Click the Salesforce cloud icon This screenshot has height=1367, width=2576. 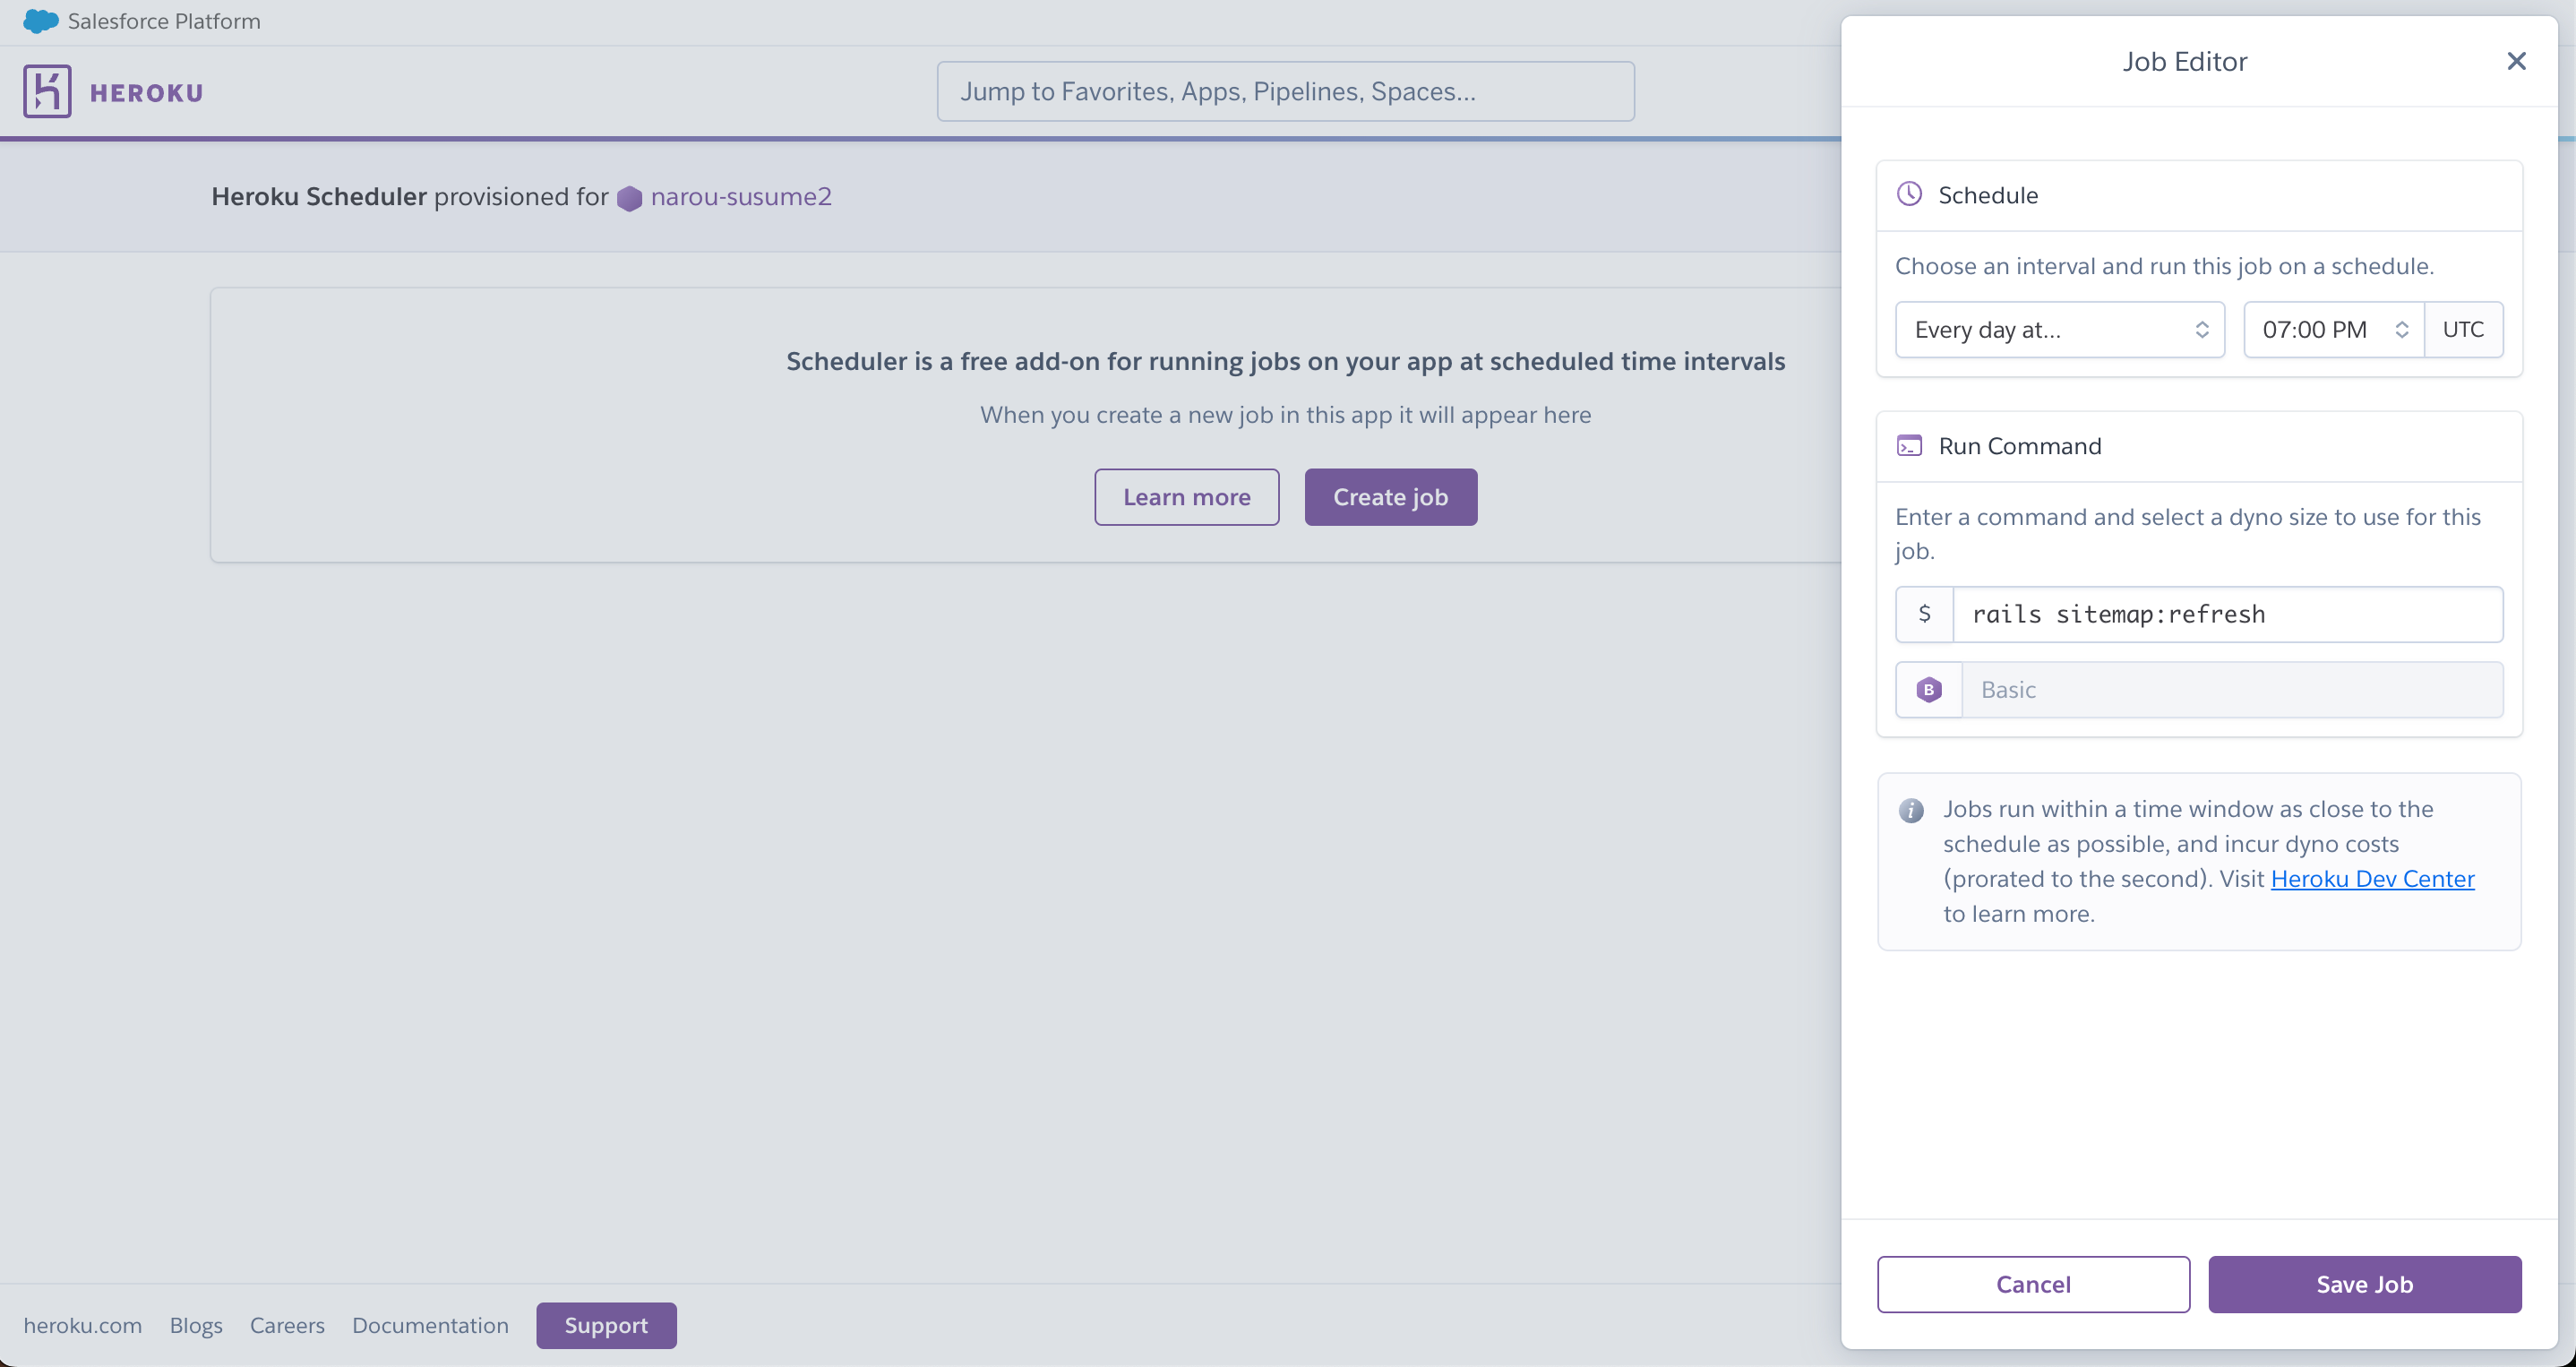40,21
